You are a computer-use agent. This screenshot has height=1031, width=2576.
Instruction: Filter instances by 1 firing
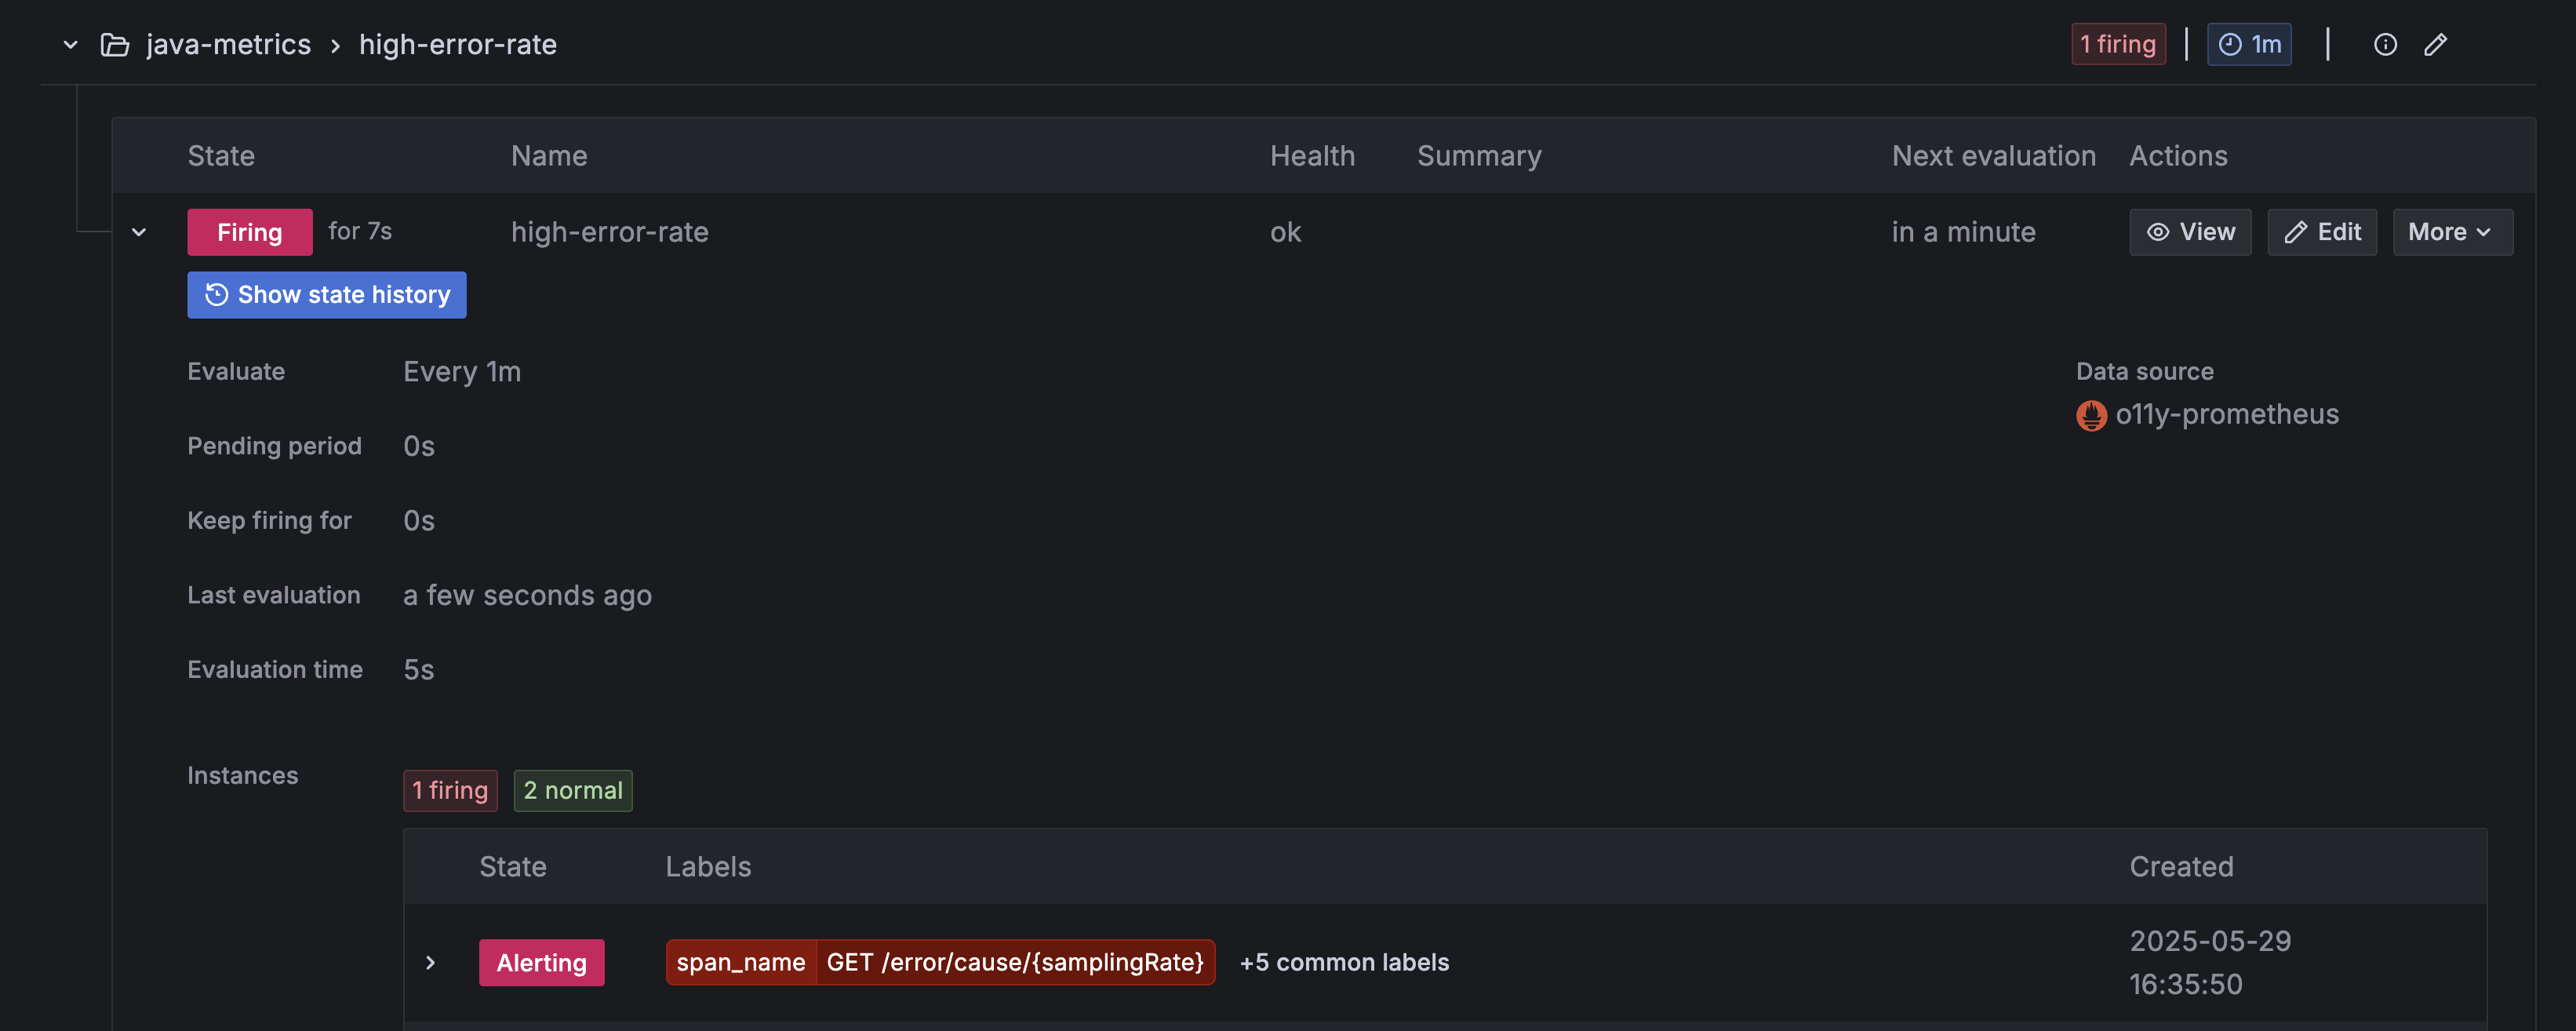(x=450, y=790)
